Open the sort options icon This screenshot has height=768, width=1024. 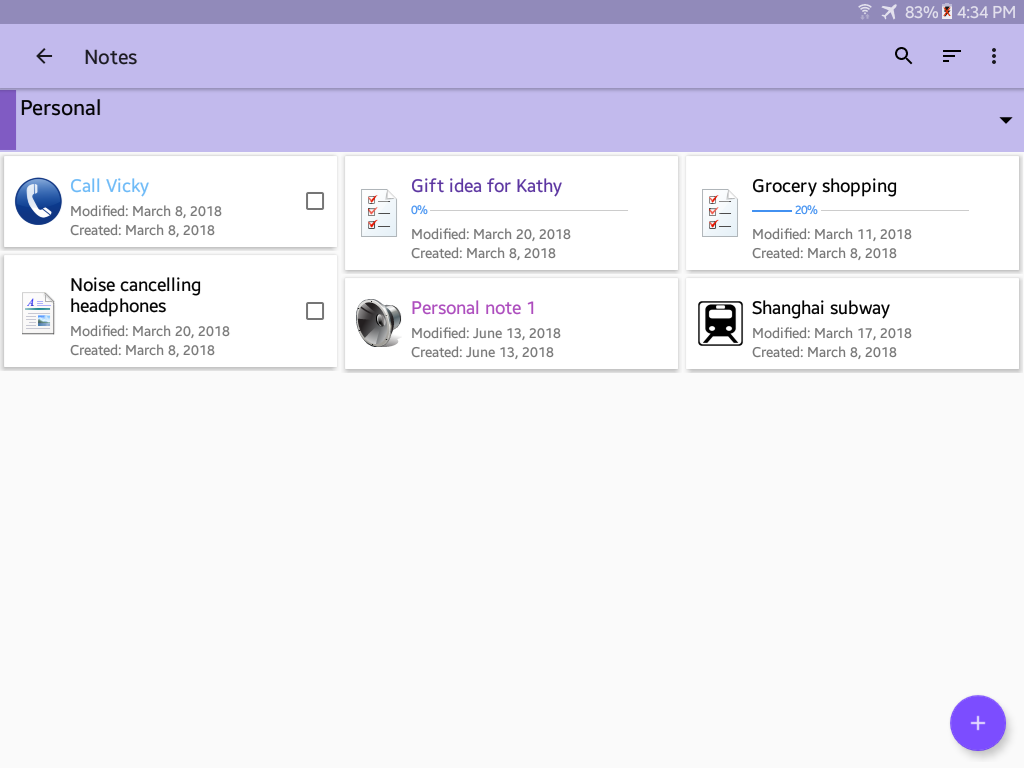tap(952, 56)
